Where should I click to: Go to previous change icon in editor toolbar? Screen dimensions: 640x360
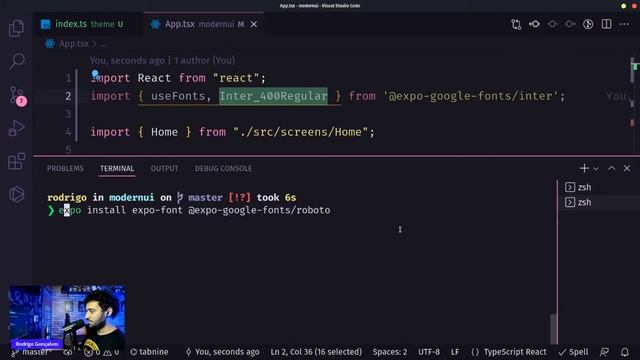coord(534,24)
